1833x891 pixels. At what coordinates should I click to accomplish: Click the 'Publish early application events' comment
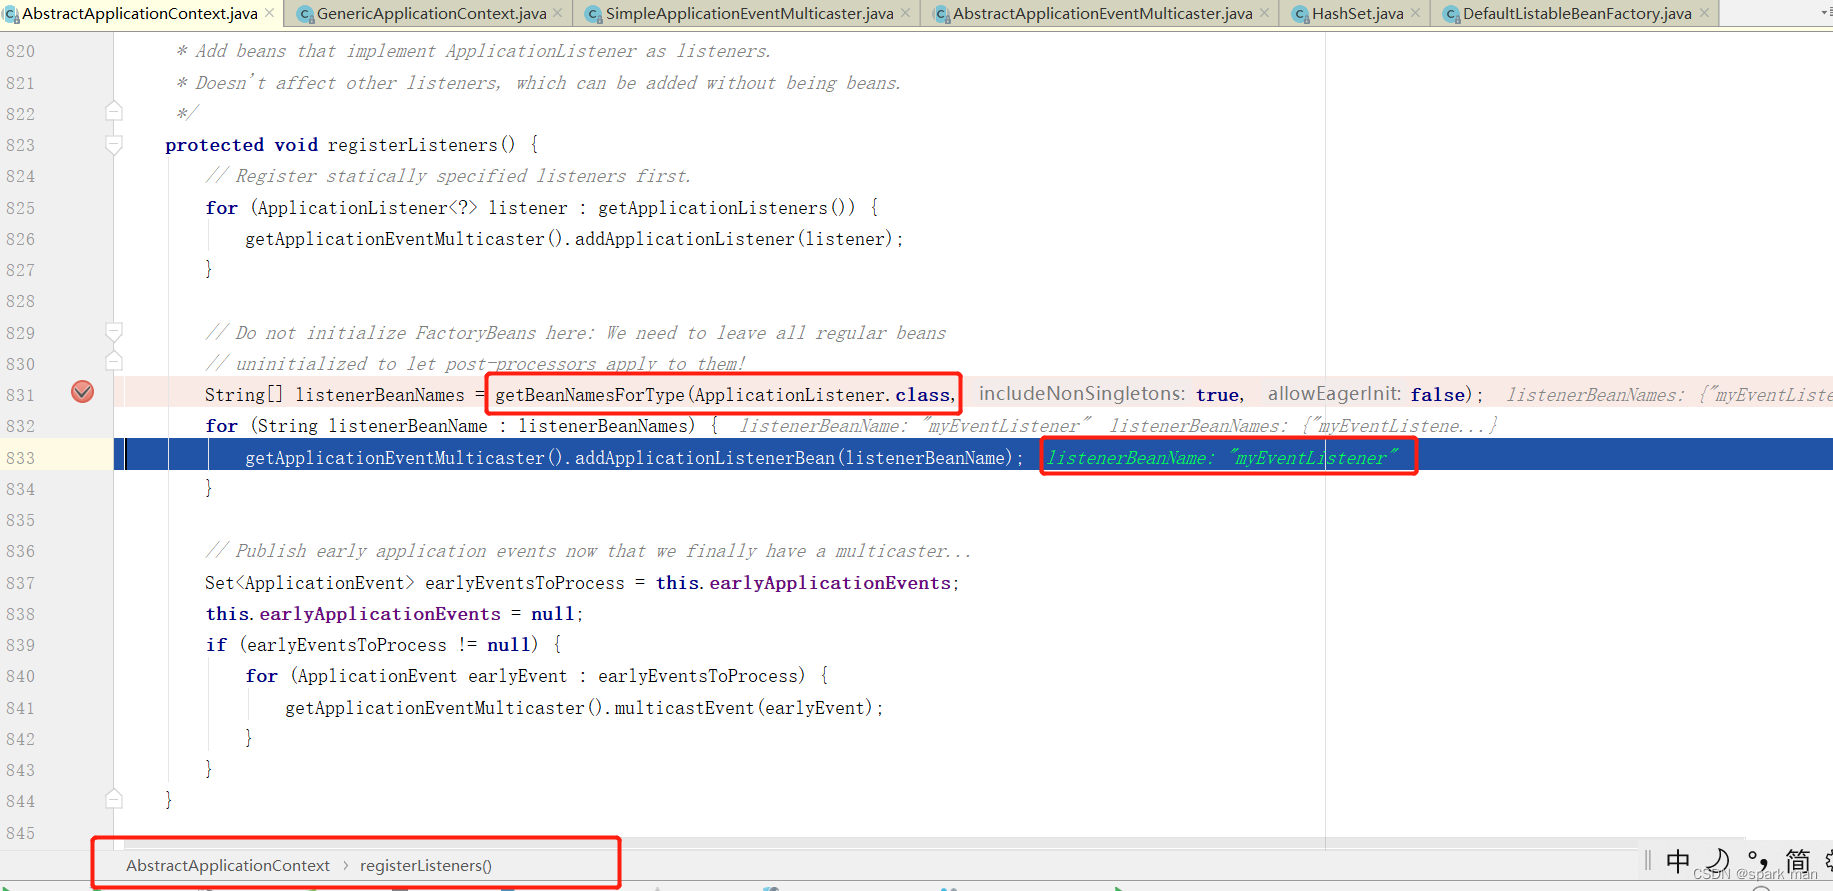pos(588,551)
